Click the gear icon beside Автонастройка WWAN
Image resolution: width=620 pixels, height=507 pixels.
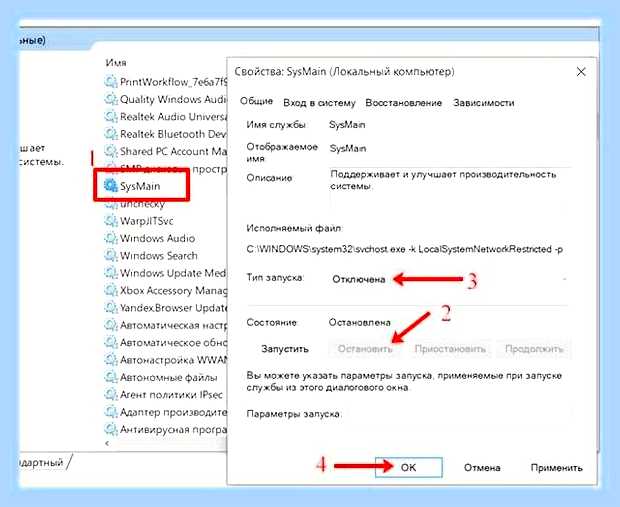[x=111, y=360]
